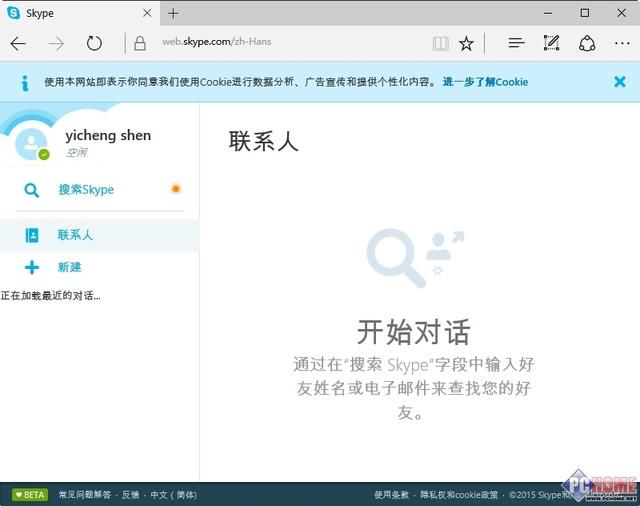Open the 使用条款 terms link
This screenshot has width=640, height=506.
point(391,495)
